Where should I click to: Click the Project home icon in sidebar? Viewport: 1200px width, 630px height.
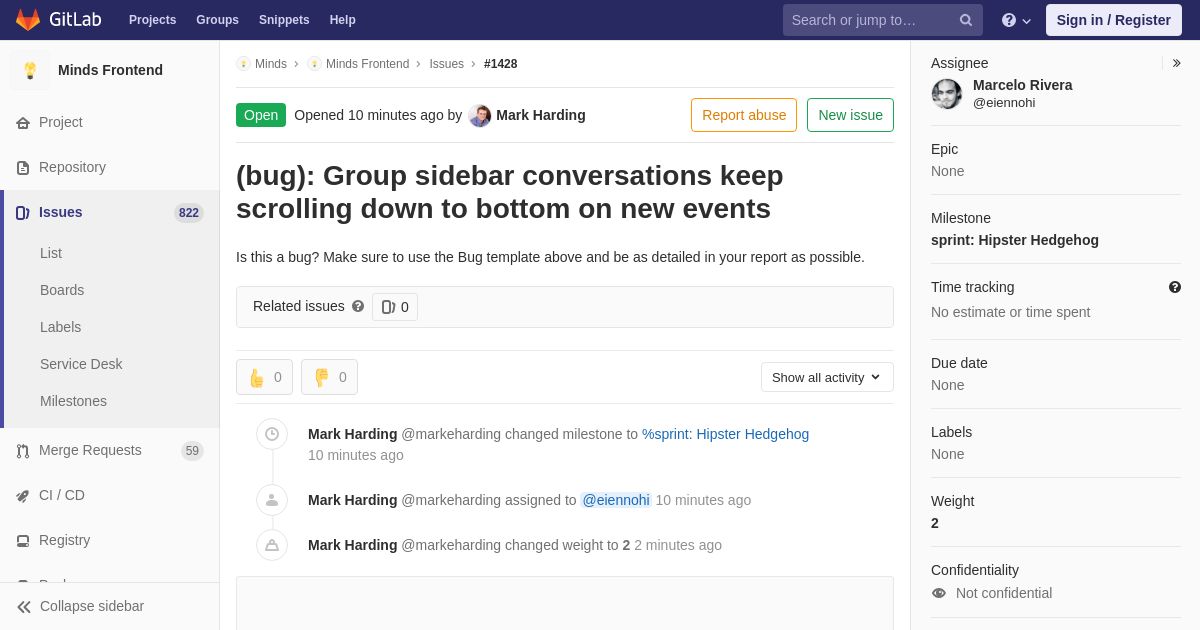coord(23,123)
